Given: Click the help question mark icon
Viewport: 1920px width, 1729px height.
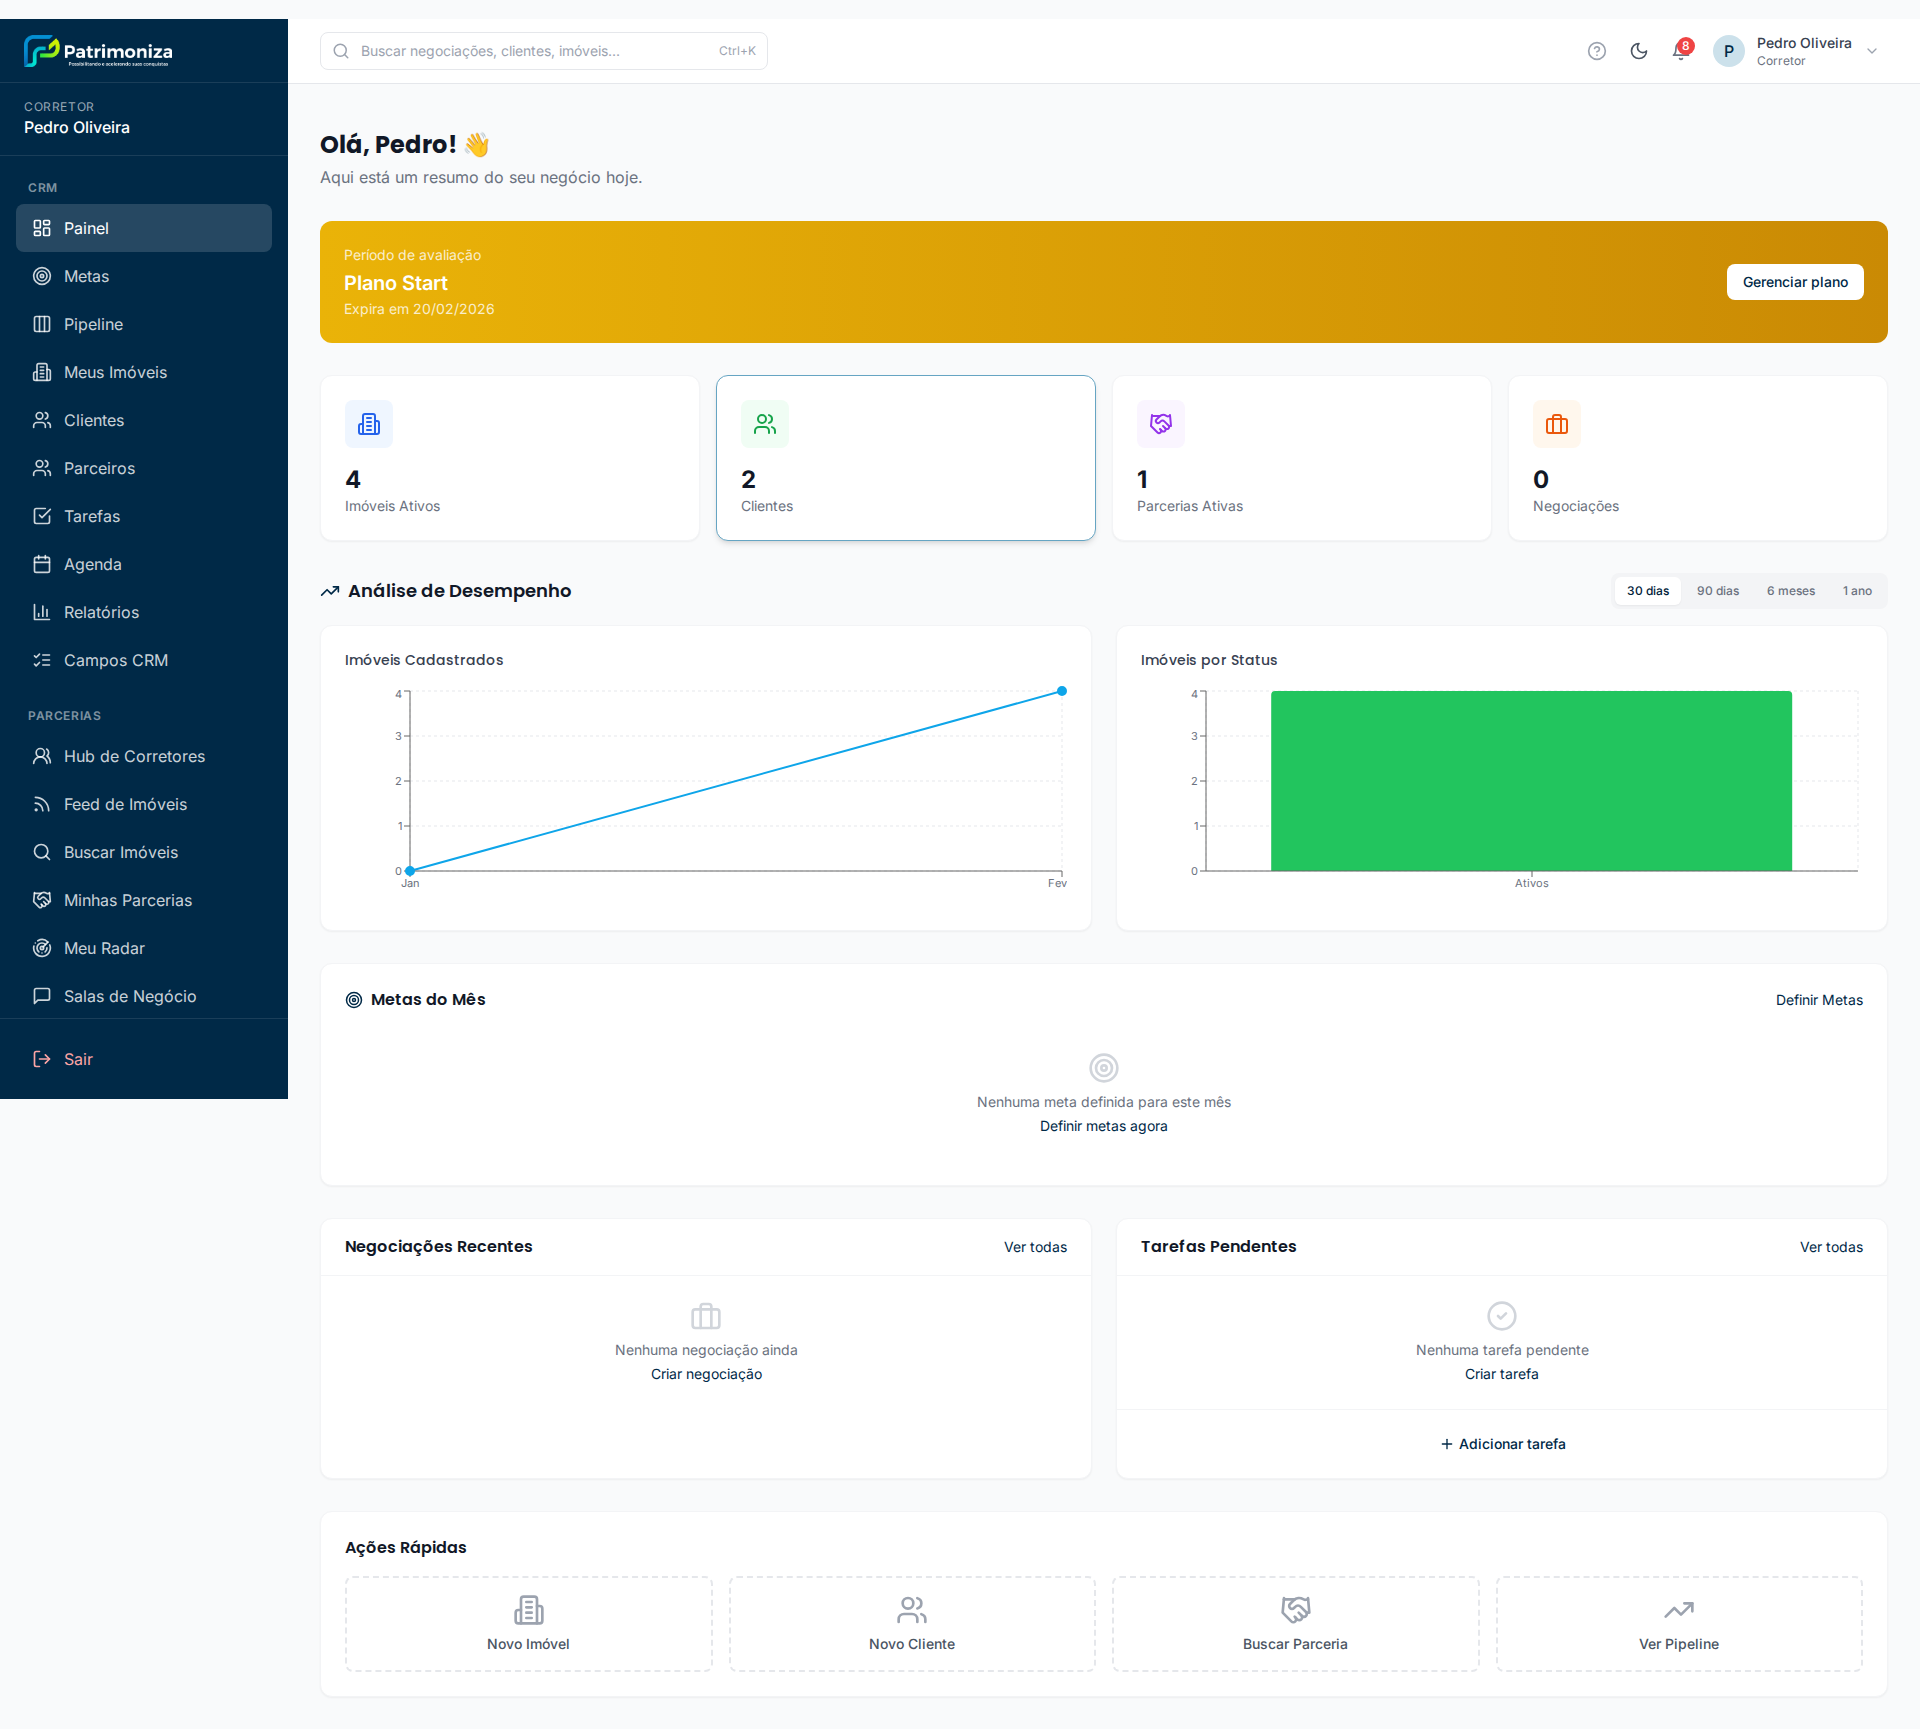Looking at the screenshot, I should click(x=1596, y=51).
